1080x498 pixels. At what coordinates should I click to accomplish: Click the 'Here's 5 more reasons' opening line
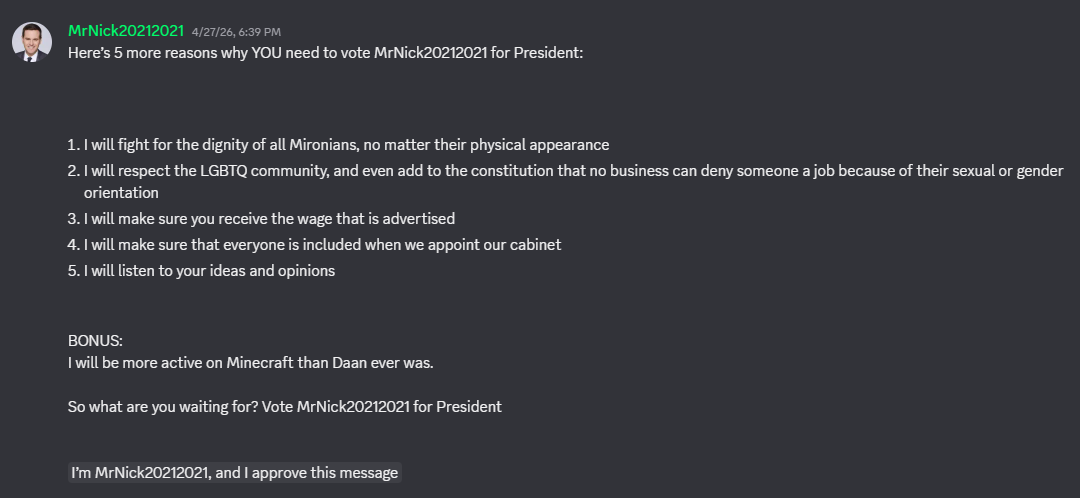pos(325,52)
